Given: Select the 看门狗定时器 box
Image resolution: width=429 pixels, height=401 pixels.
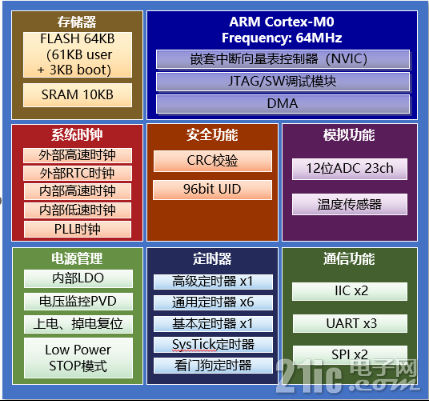Looking at the screenshot, I should pyautogui.click(x=213, y=366).
